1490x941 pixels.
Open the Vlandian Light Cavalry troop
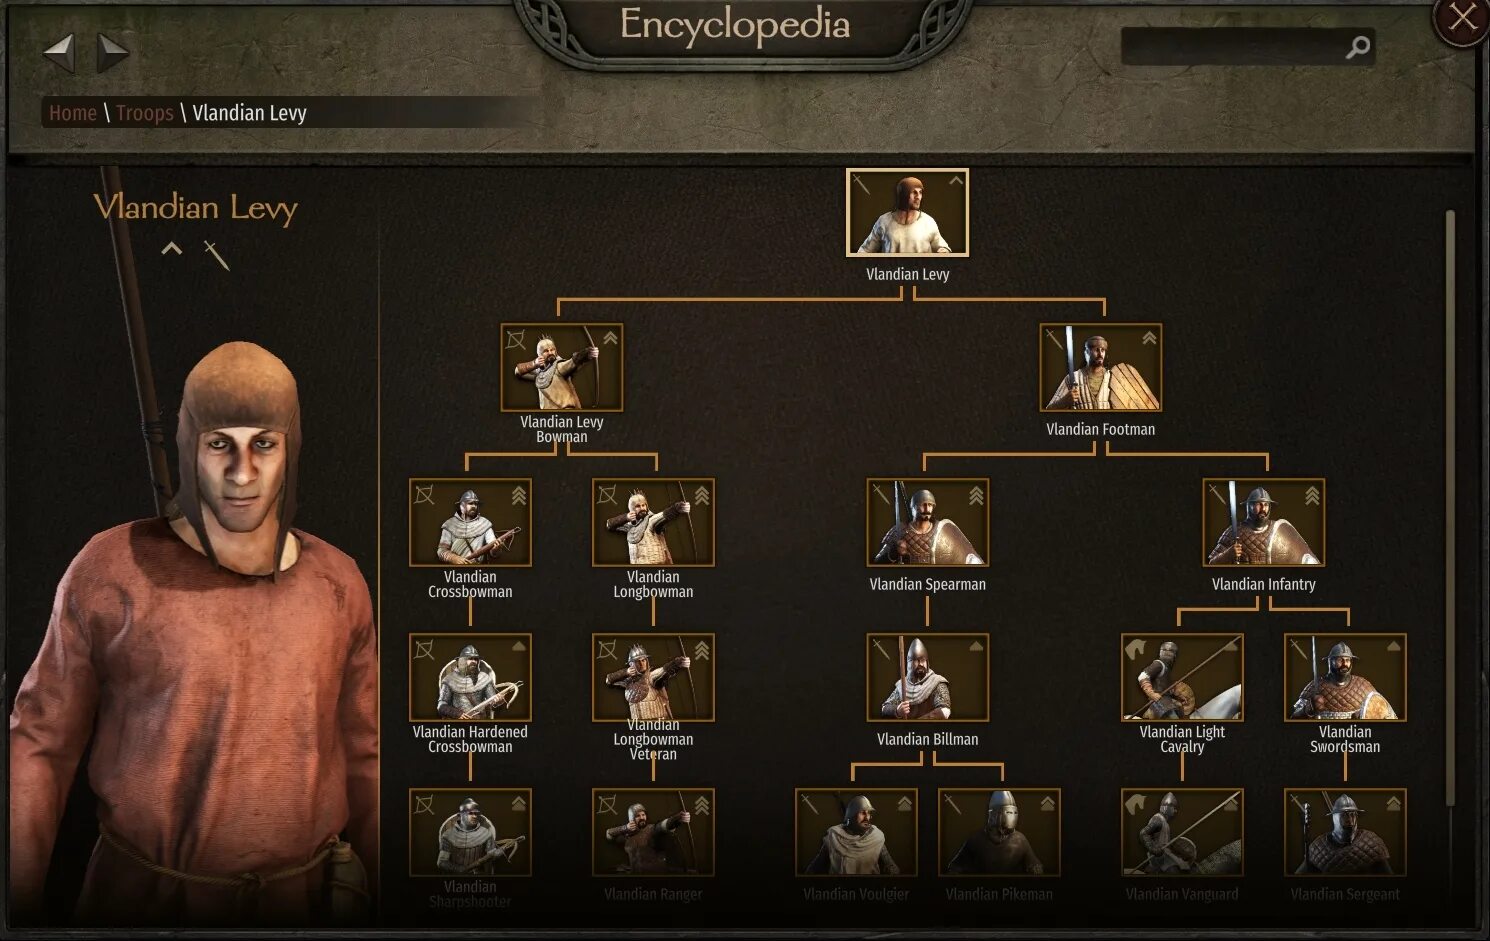click(x=1182, y=677)
